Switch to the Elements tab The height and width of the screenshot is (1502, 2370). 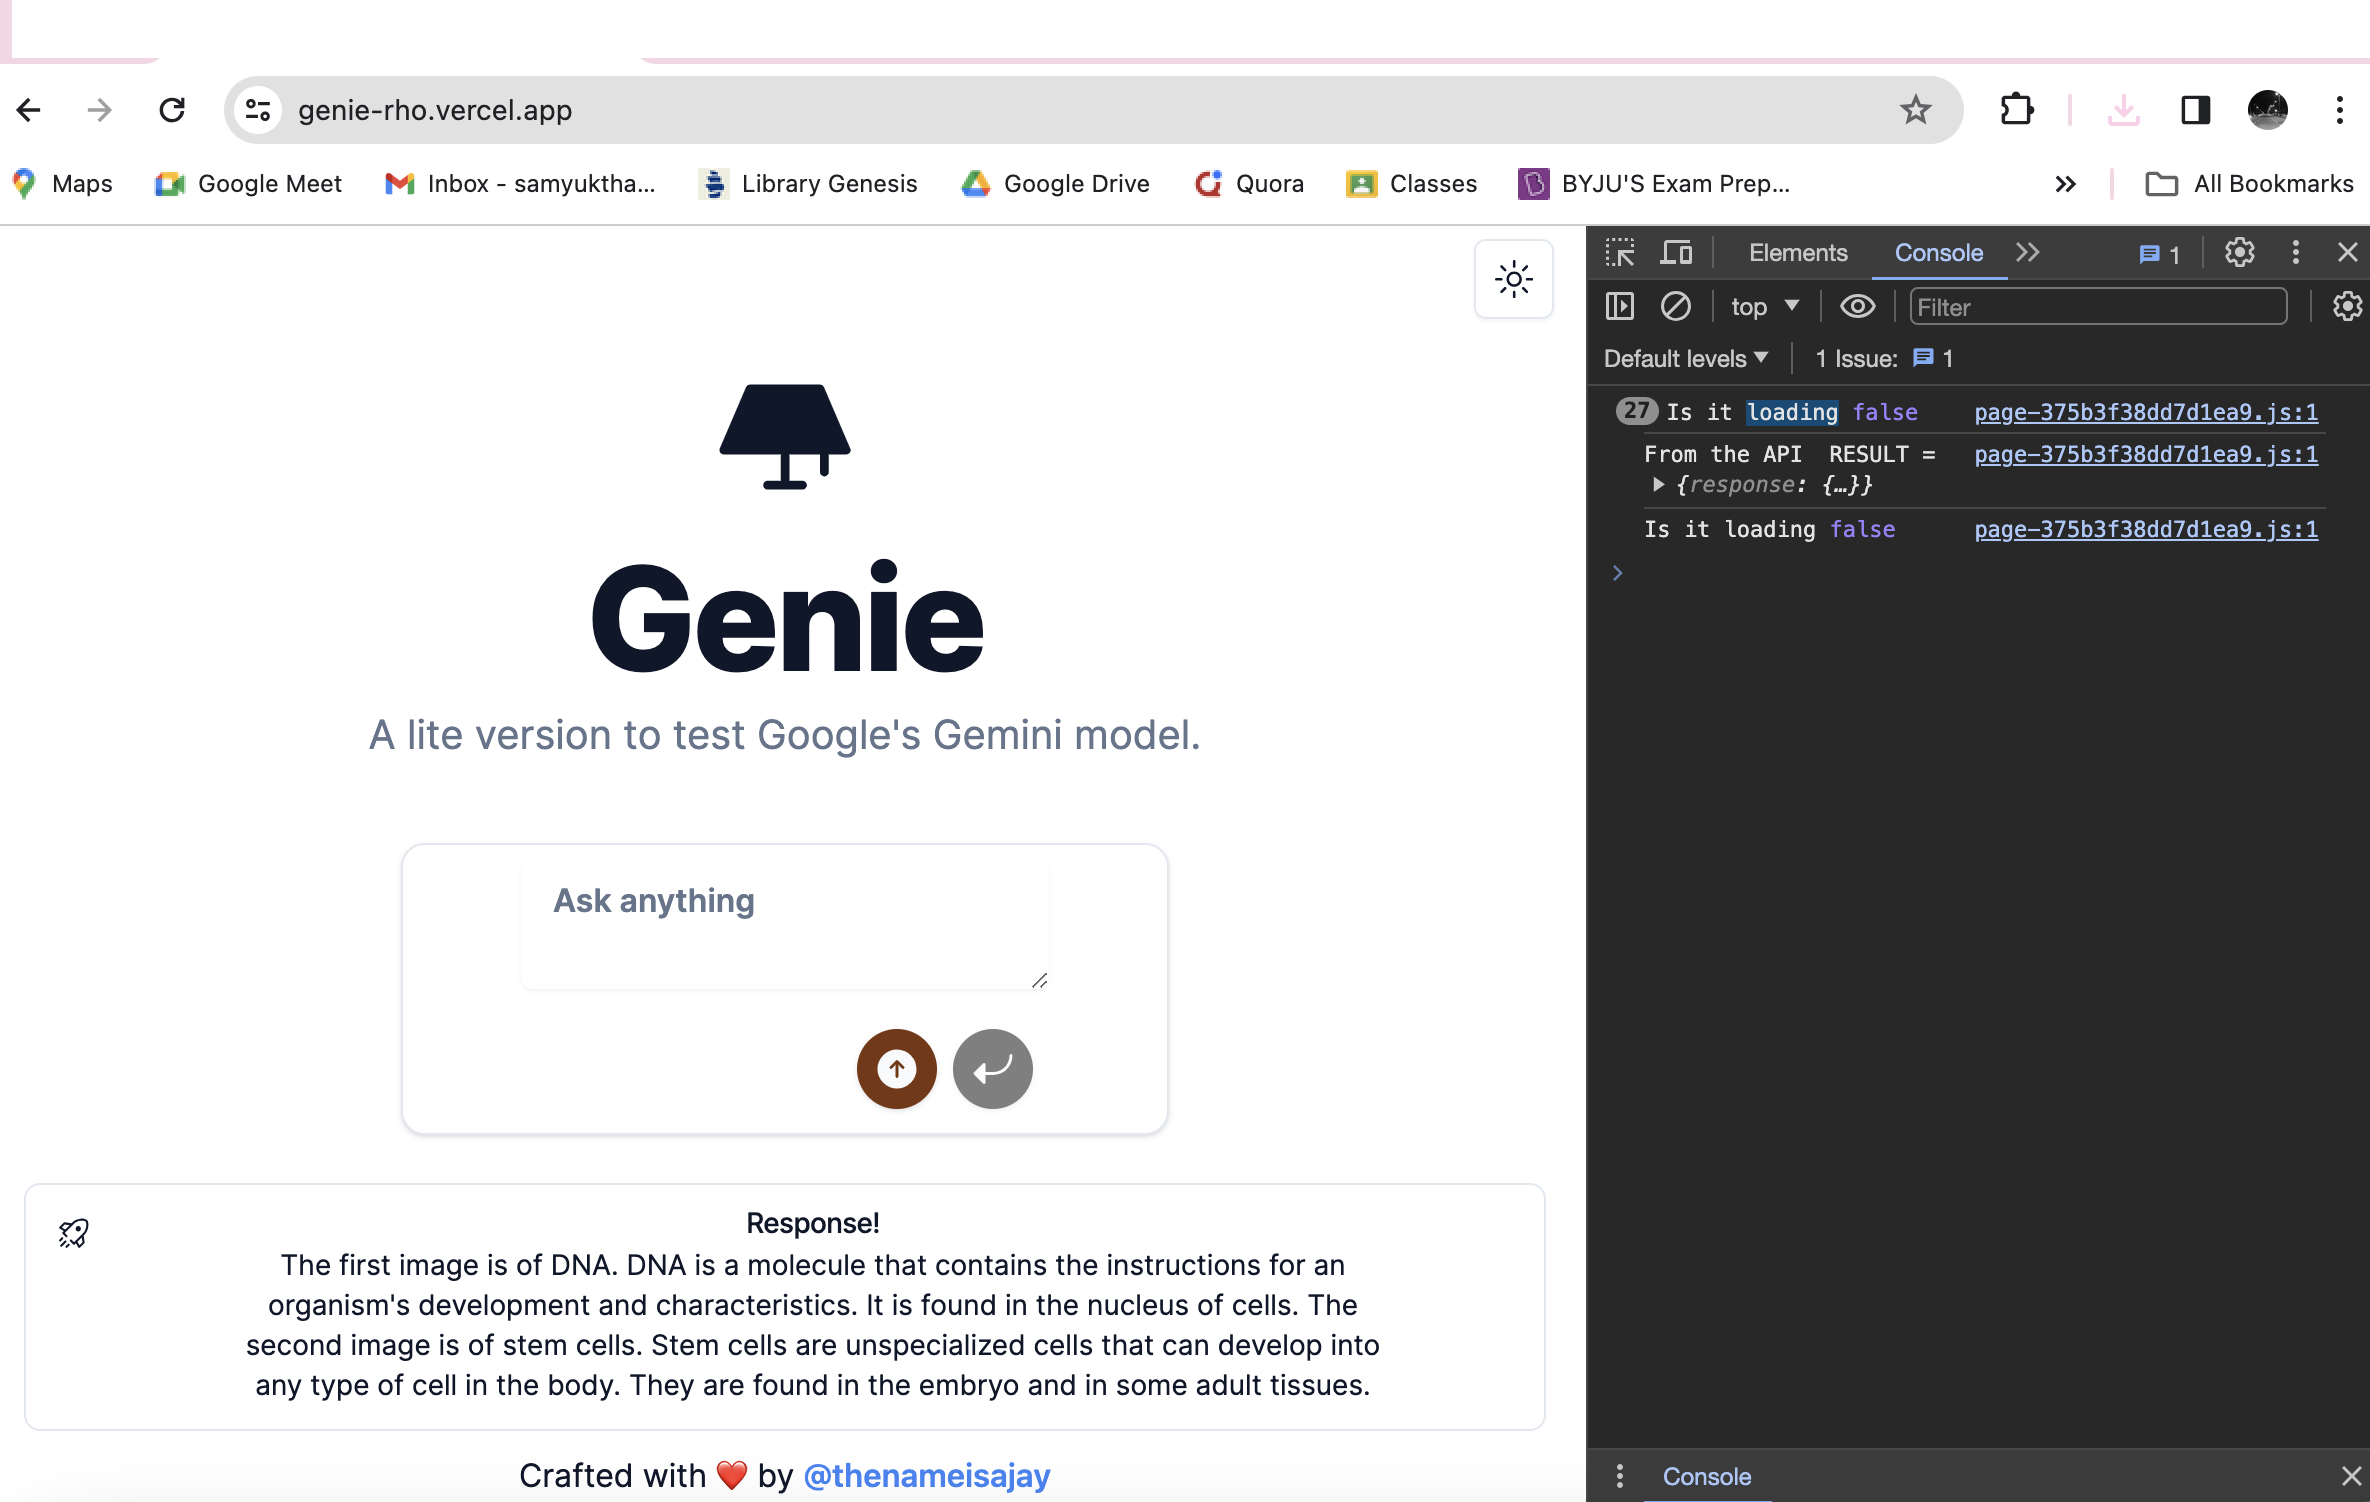pyautogui.click(x=1797, y=253)
